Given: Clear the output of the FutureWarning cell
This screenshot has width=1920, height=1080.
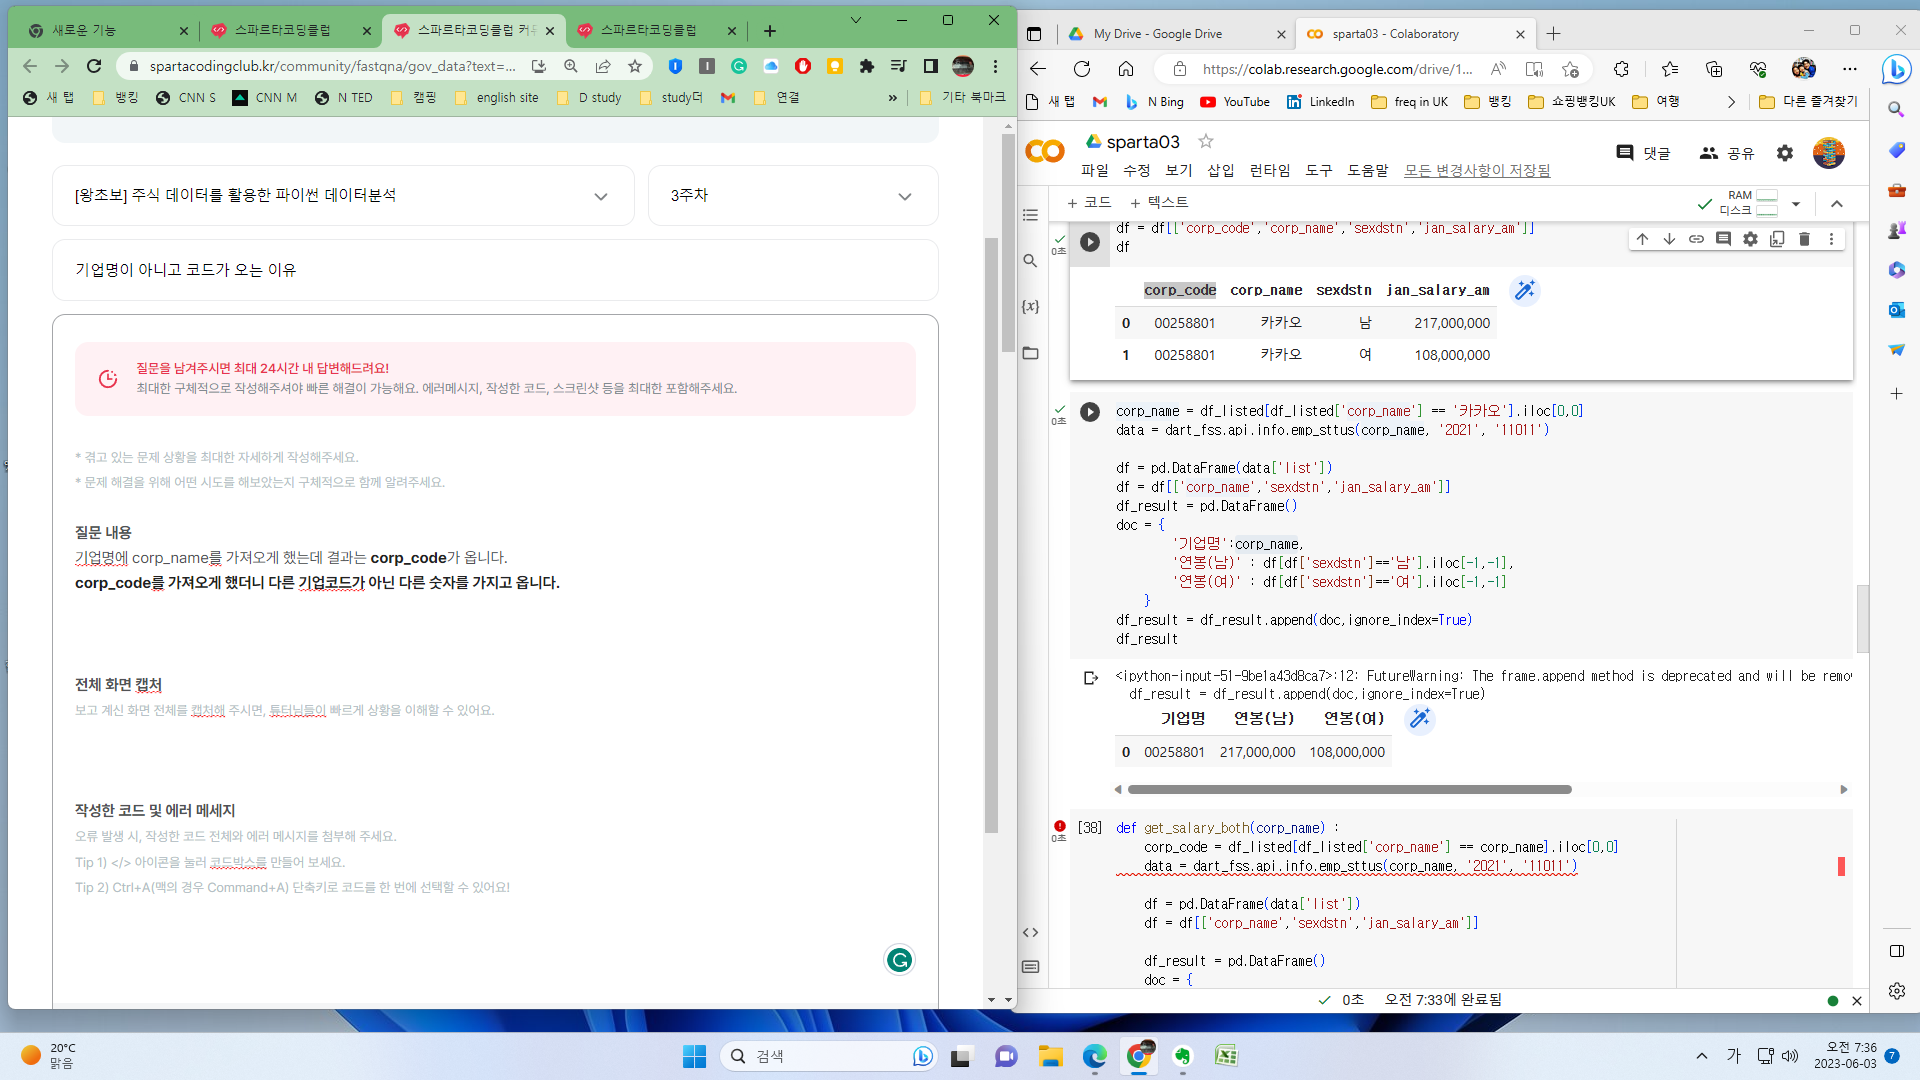Looking at the screenshot, I should (1090, 678).
